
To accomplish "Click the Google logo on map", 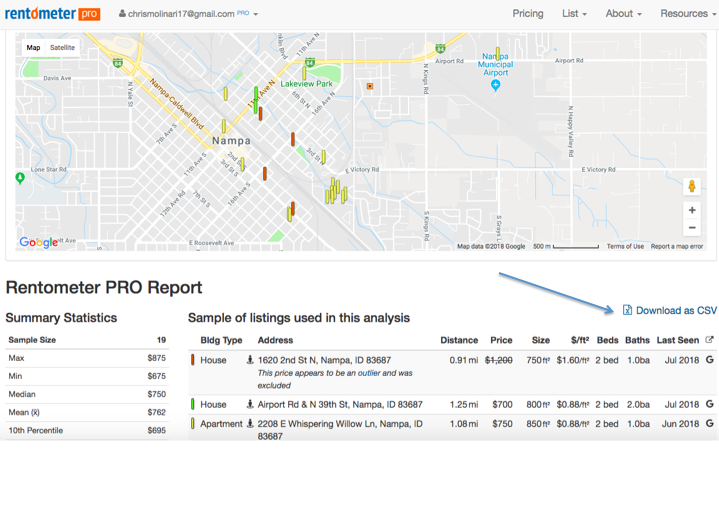I will click(x=39, y=242).
